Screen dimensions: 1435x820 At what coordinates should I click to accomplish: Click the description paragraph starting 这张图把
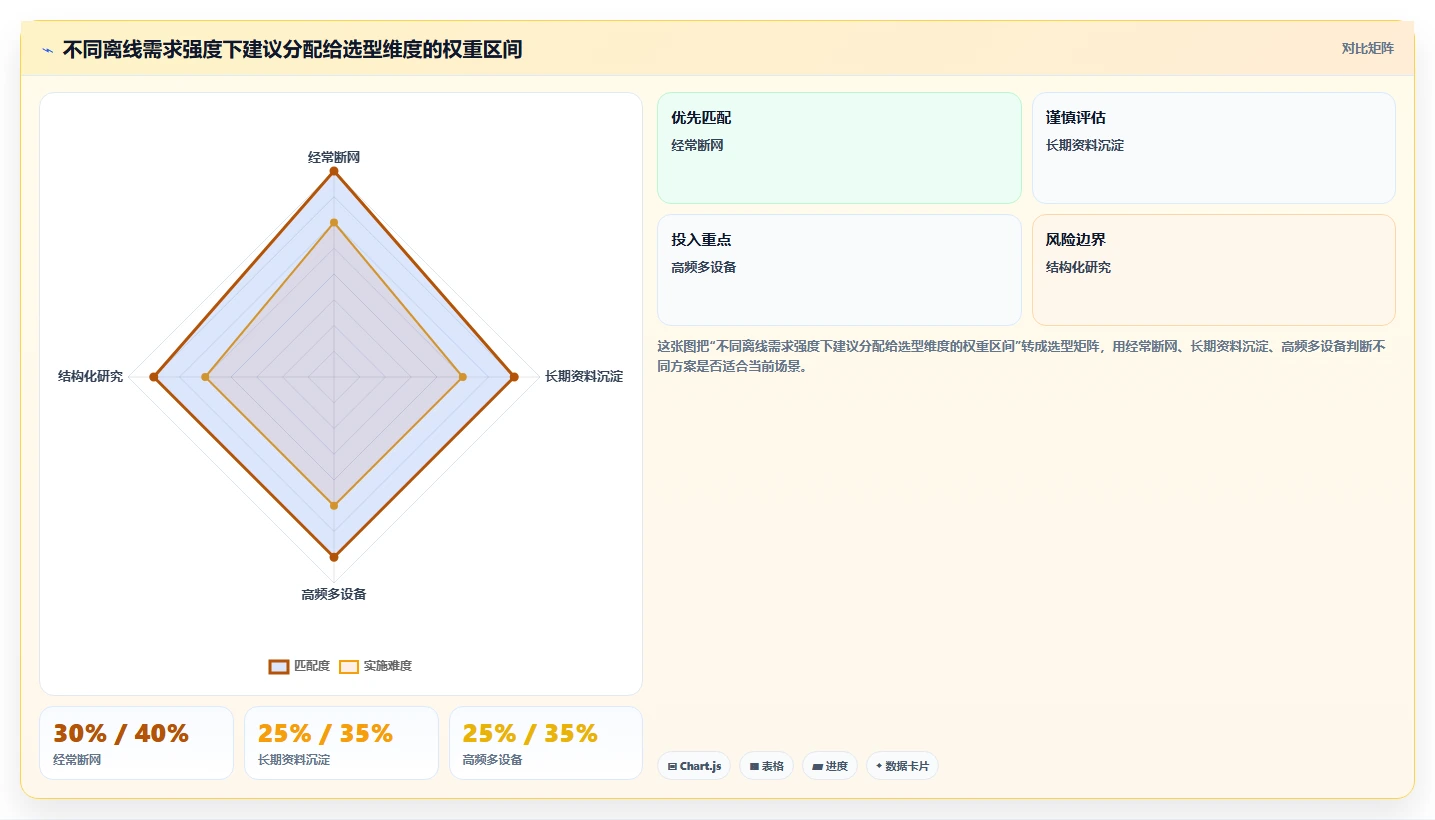tap(1021, 356)
